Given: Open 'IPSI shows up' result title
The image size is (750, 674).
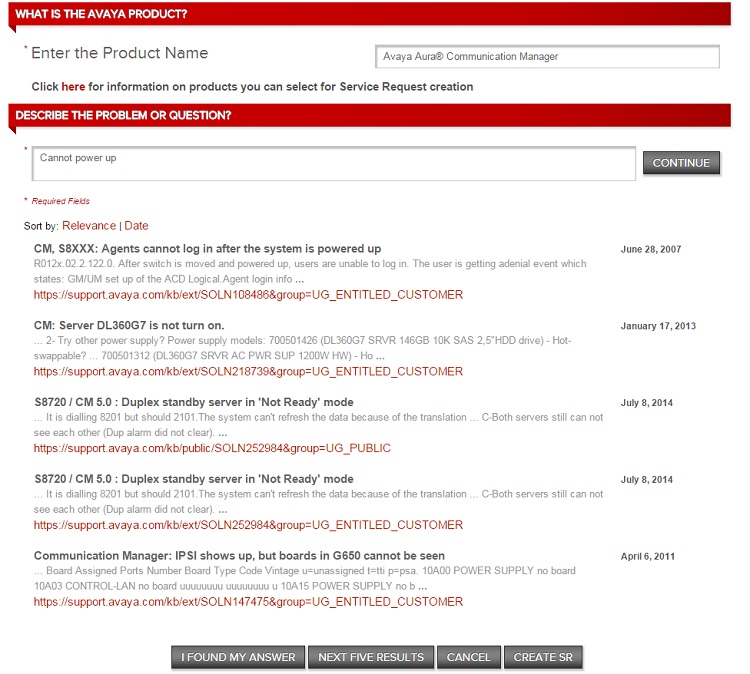Looking at the screenshot, I should tap(239, 555).
